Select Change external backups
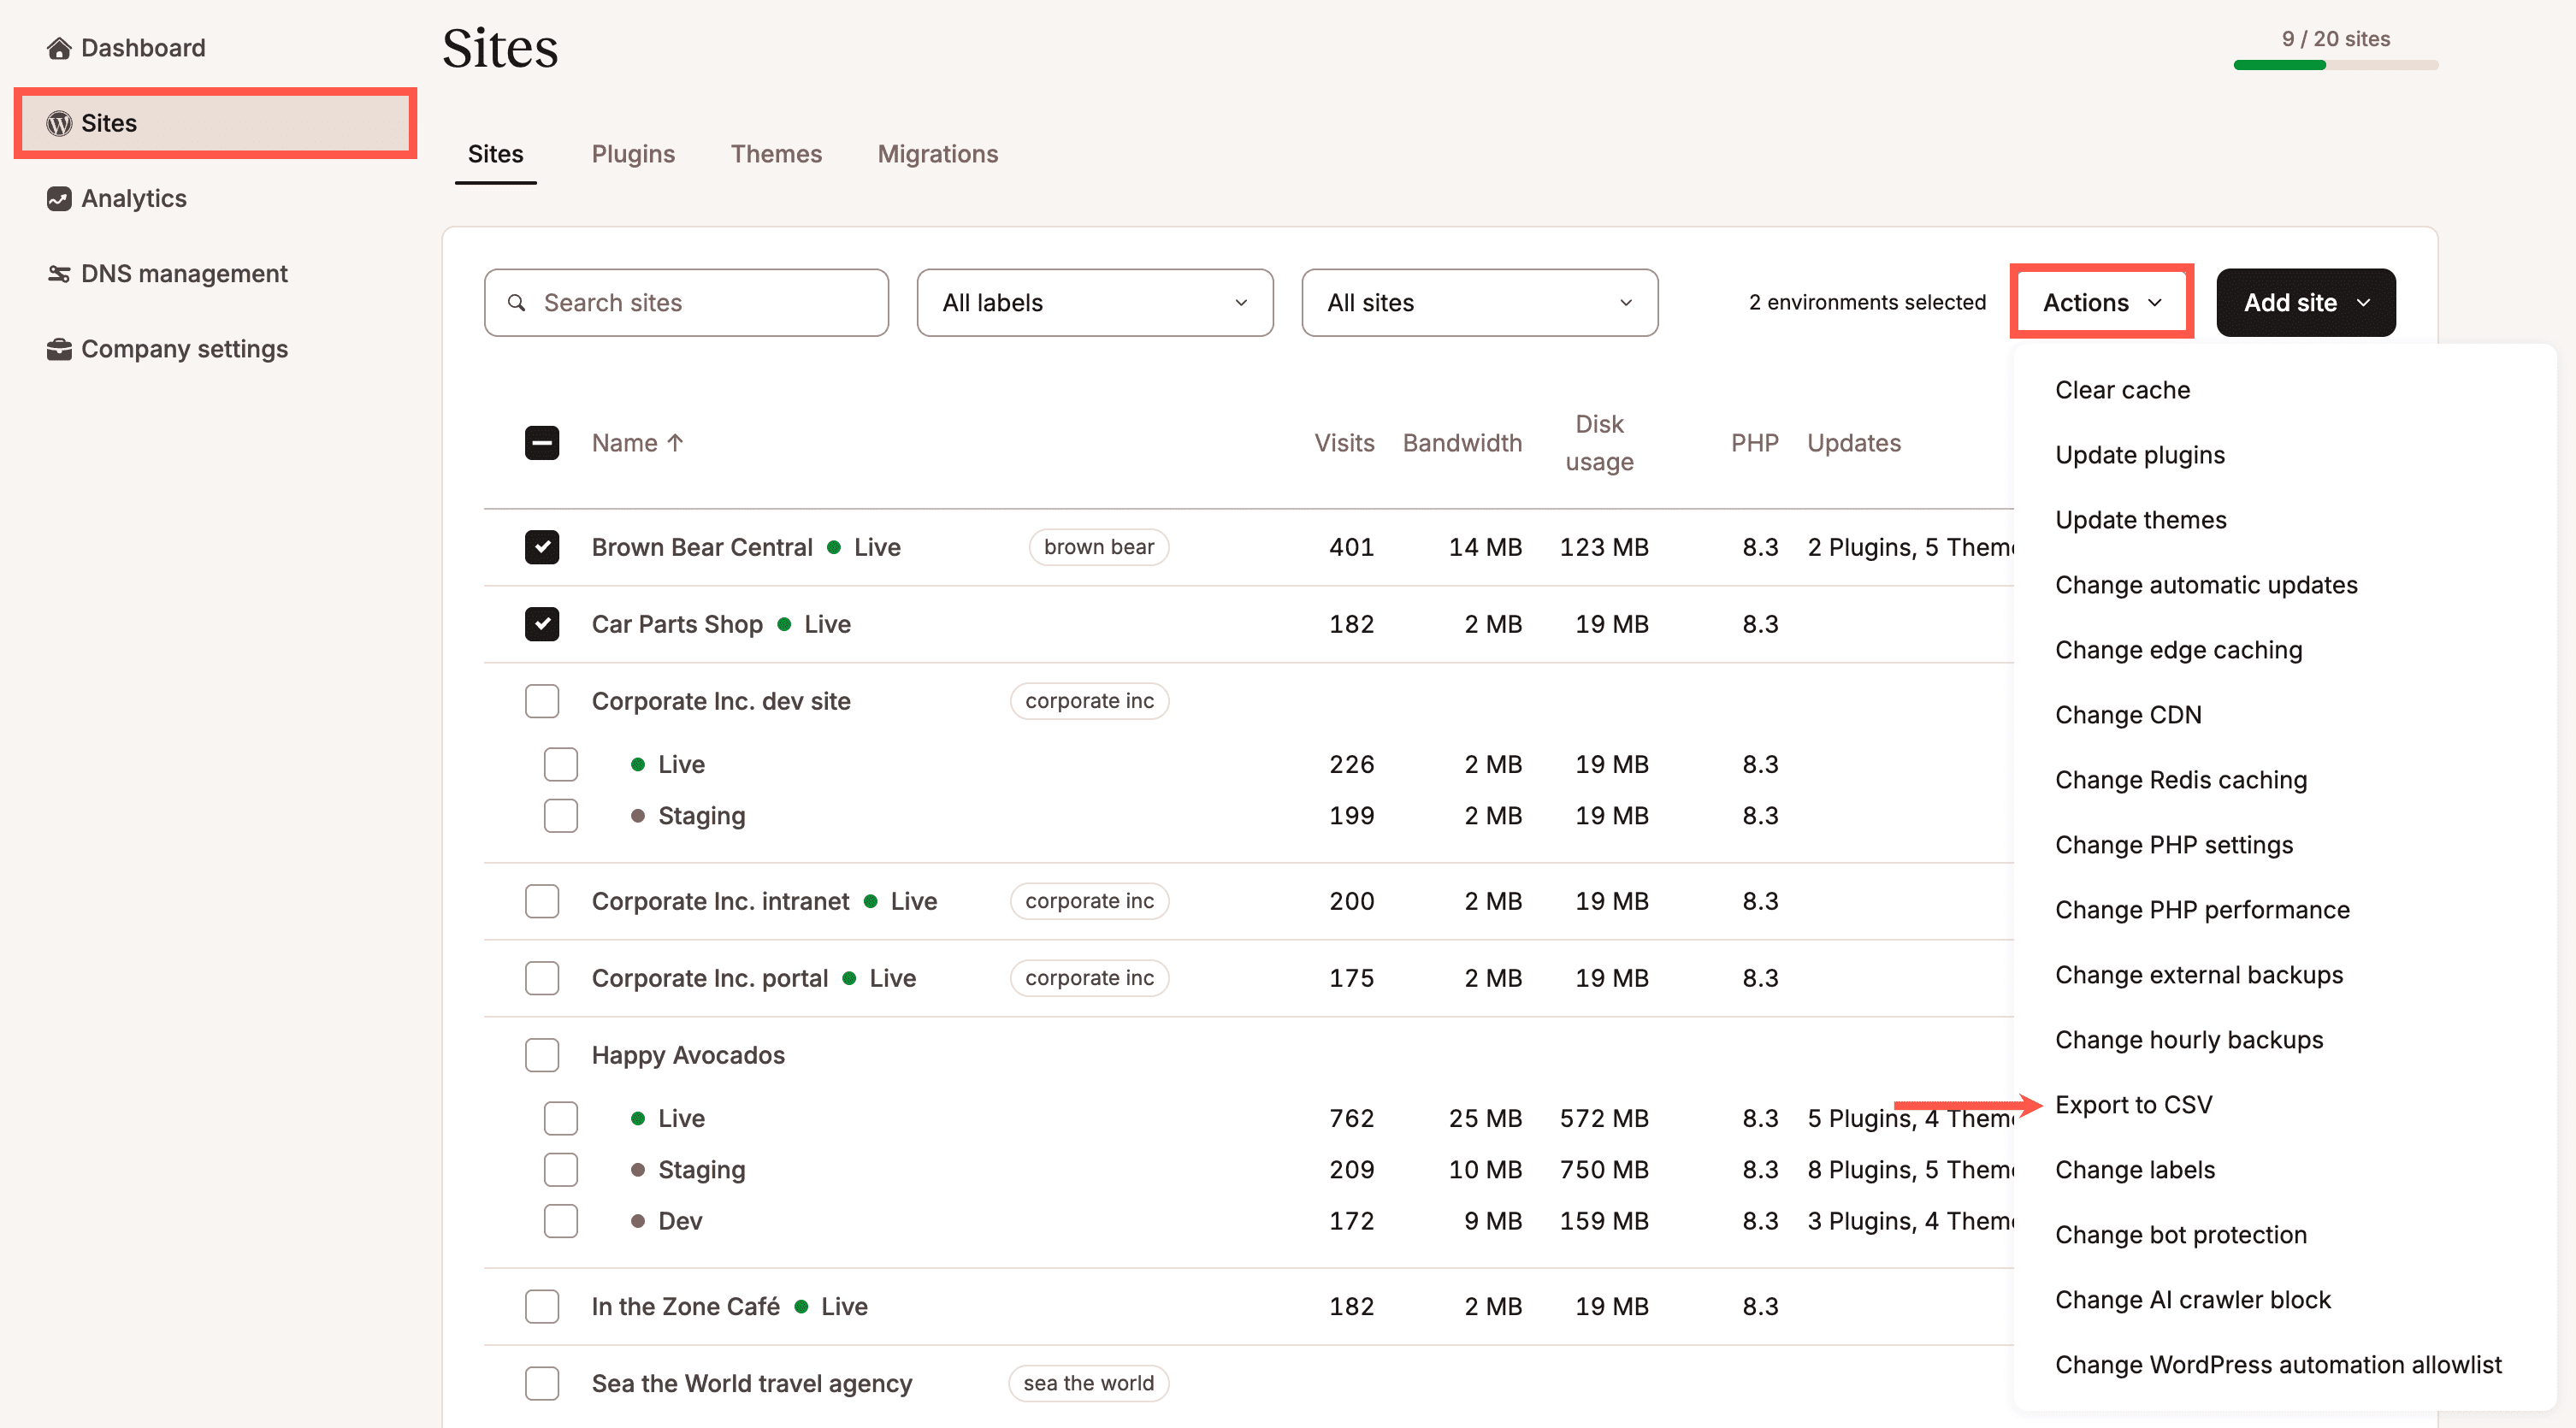2576x1428 pixels. (x=2199, y=975)
